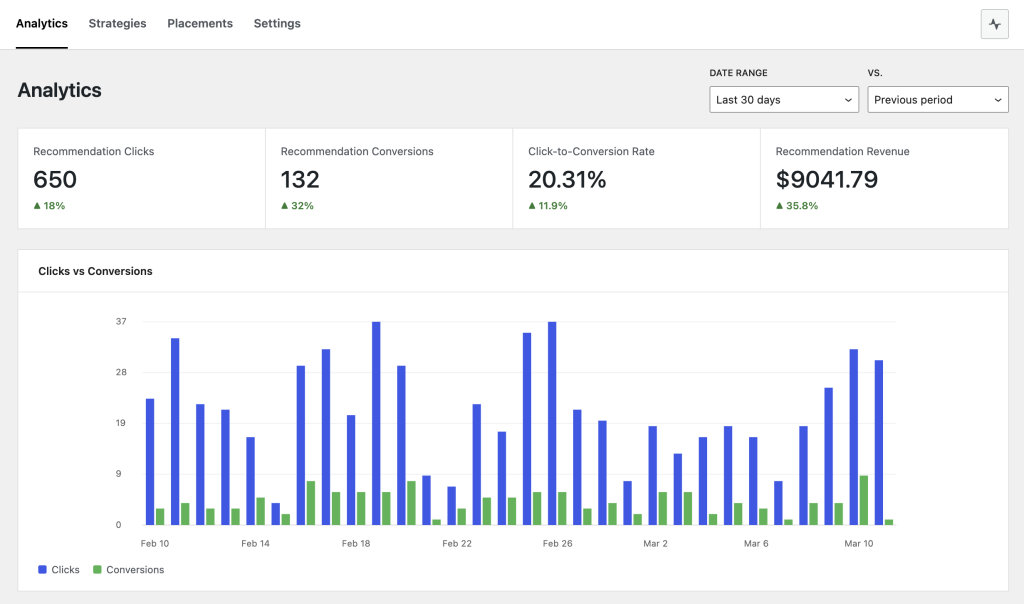
Task: Click the Feb 10 axis label
Action: pyautogui.click(x=155, y=543)
